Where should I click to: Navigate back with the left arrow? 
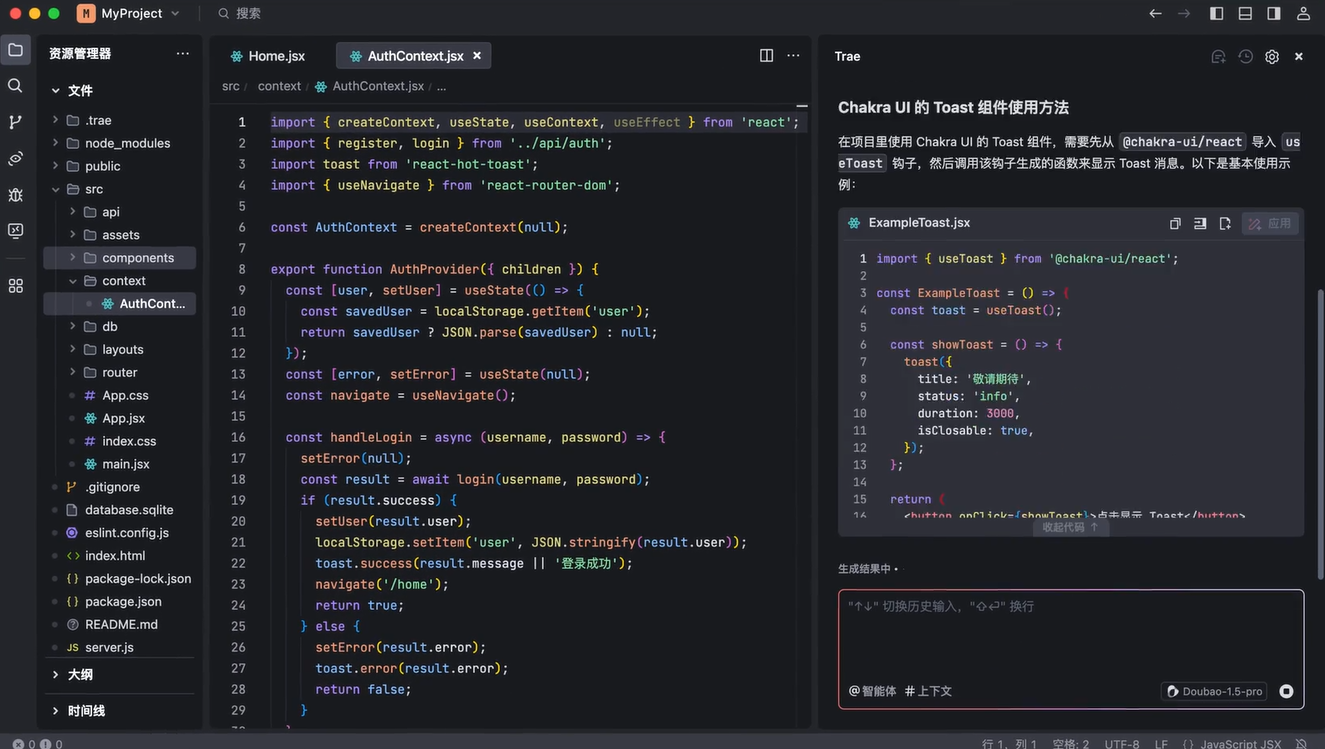1155,14
